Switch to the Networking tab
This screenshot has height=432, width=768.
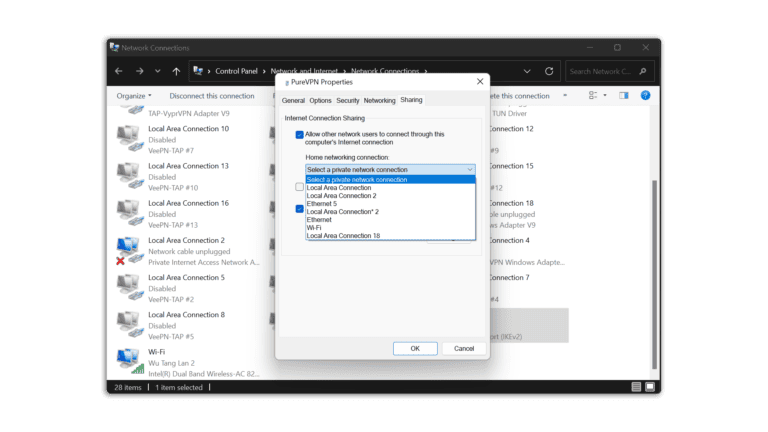tap(379, 101)
